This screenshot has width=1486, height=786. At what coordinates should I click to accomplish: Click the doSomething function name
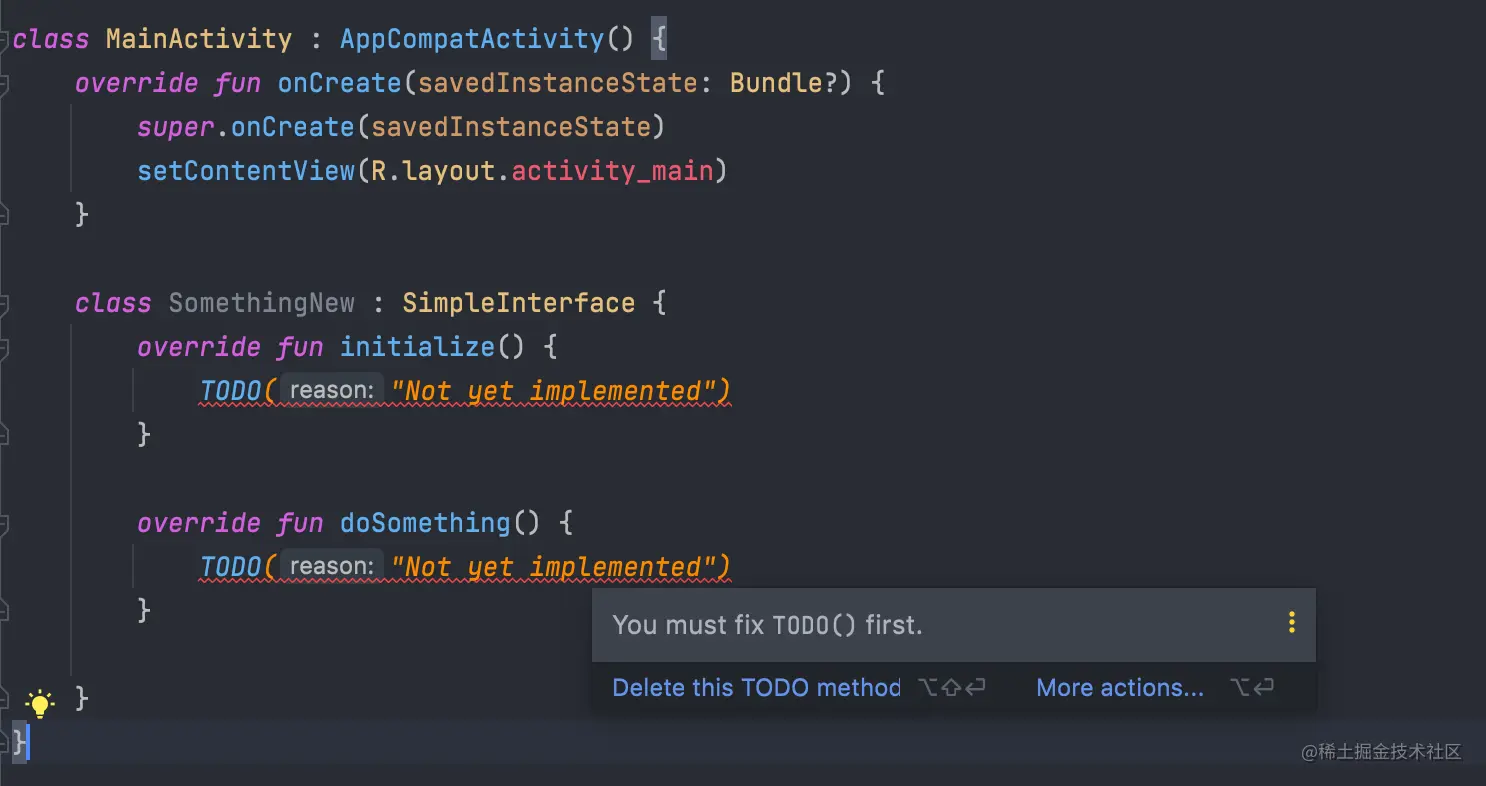click(425, 523)
